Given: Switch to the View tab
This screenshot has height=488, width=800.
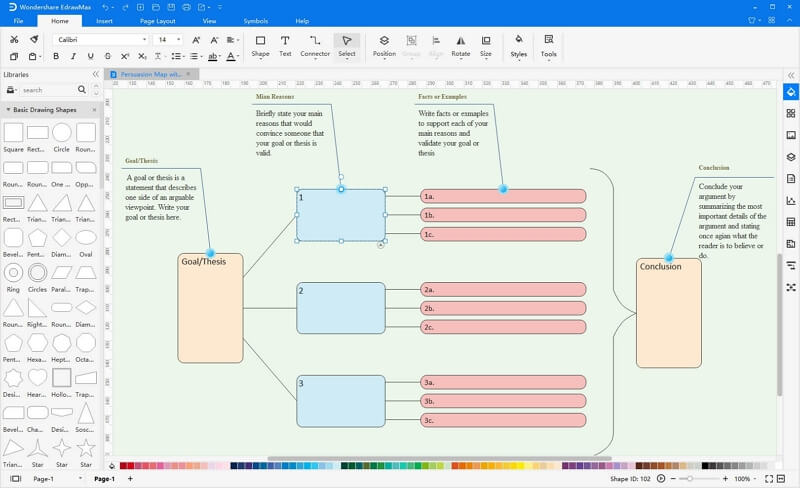Looking at the screenshot, I should [x=209, y=21].
